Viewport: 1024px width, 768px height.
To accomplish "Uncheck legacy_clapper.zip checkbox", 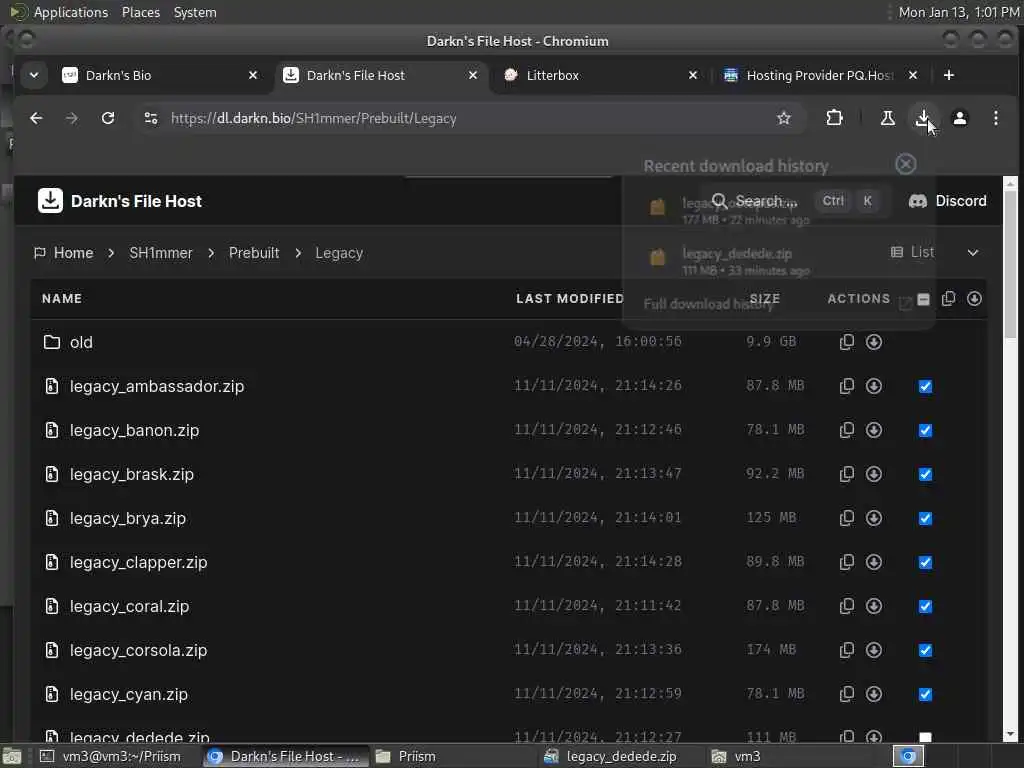I will 925,562.
